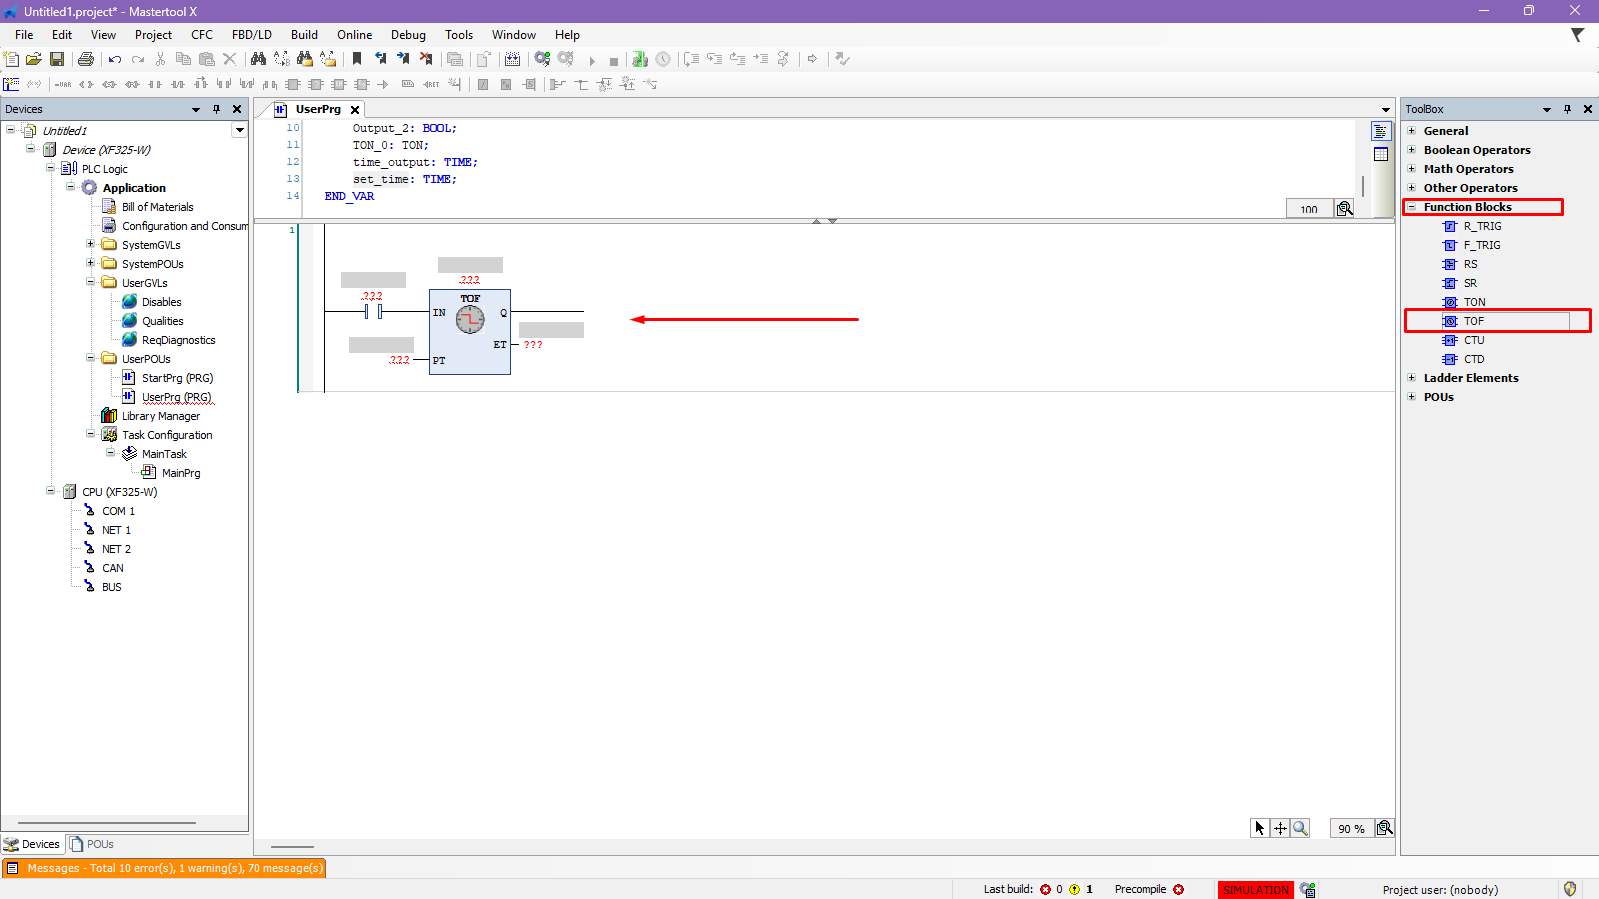Click the Save icon in the toolbar
This screenshot has height=899, width=1599.
click(x=57, y=59)
